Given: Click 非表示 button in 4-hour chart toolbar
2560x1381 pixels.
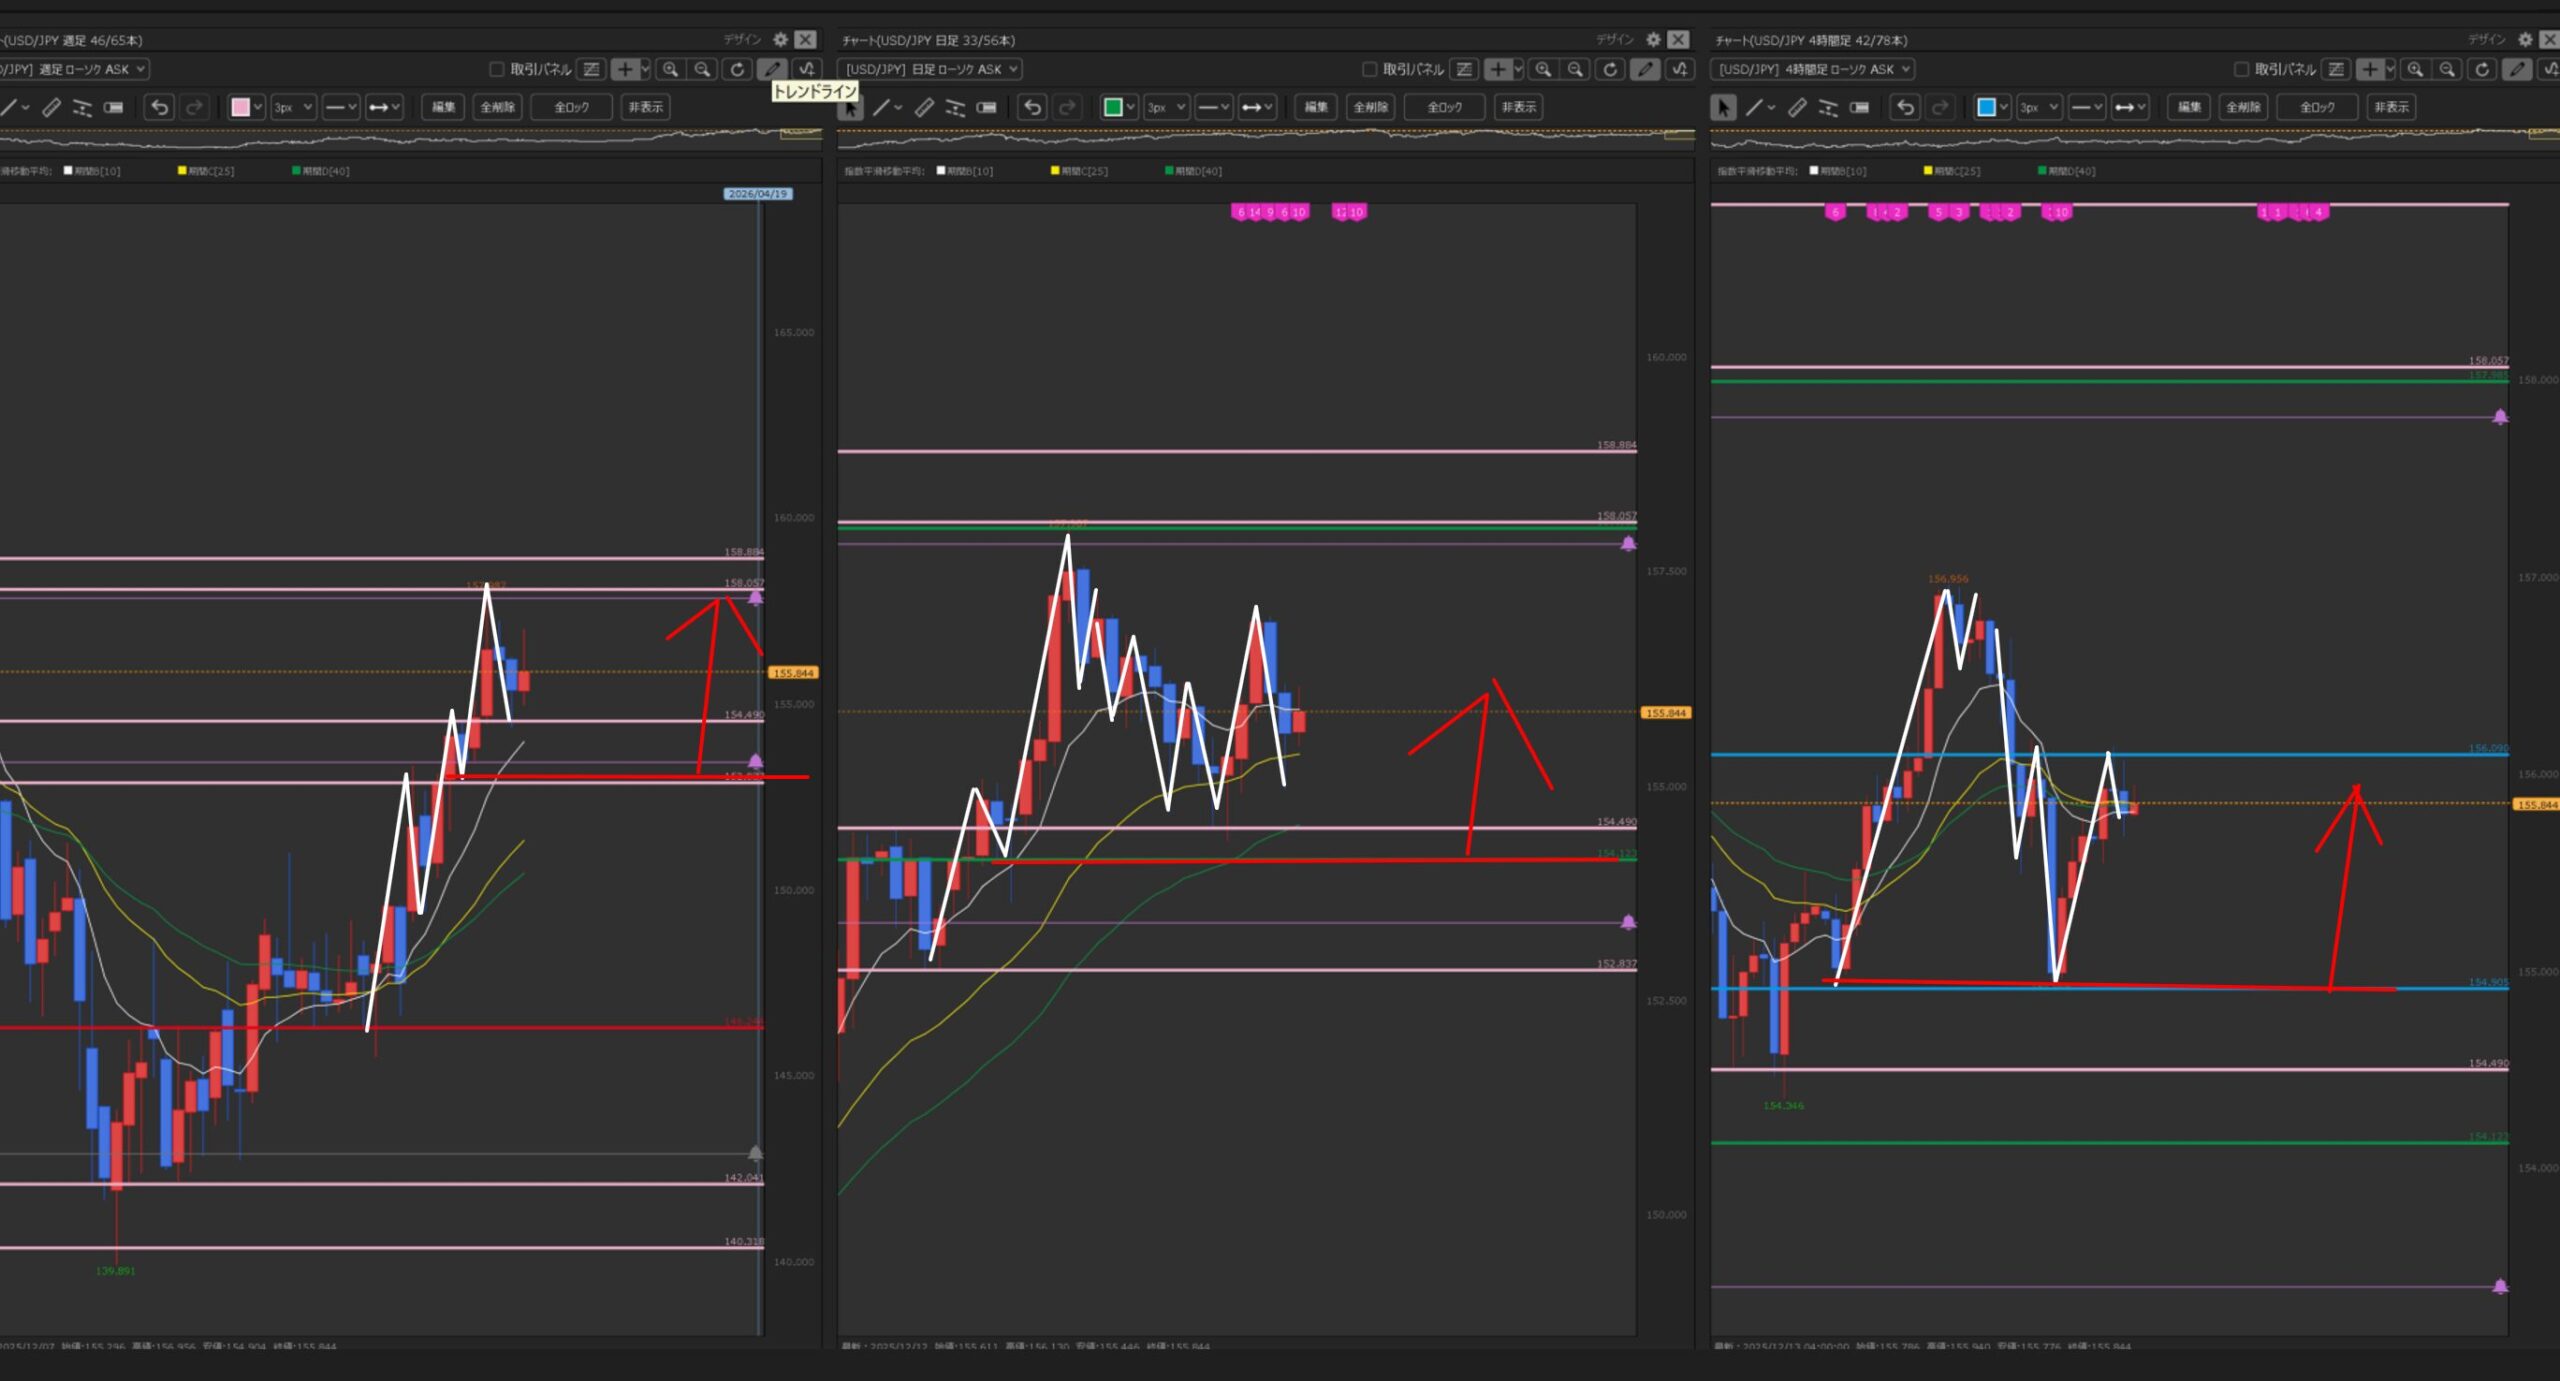Looking at the screenshot, I should [2391, 107].
